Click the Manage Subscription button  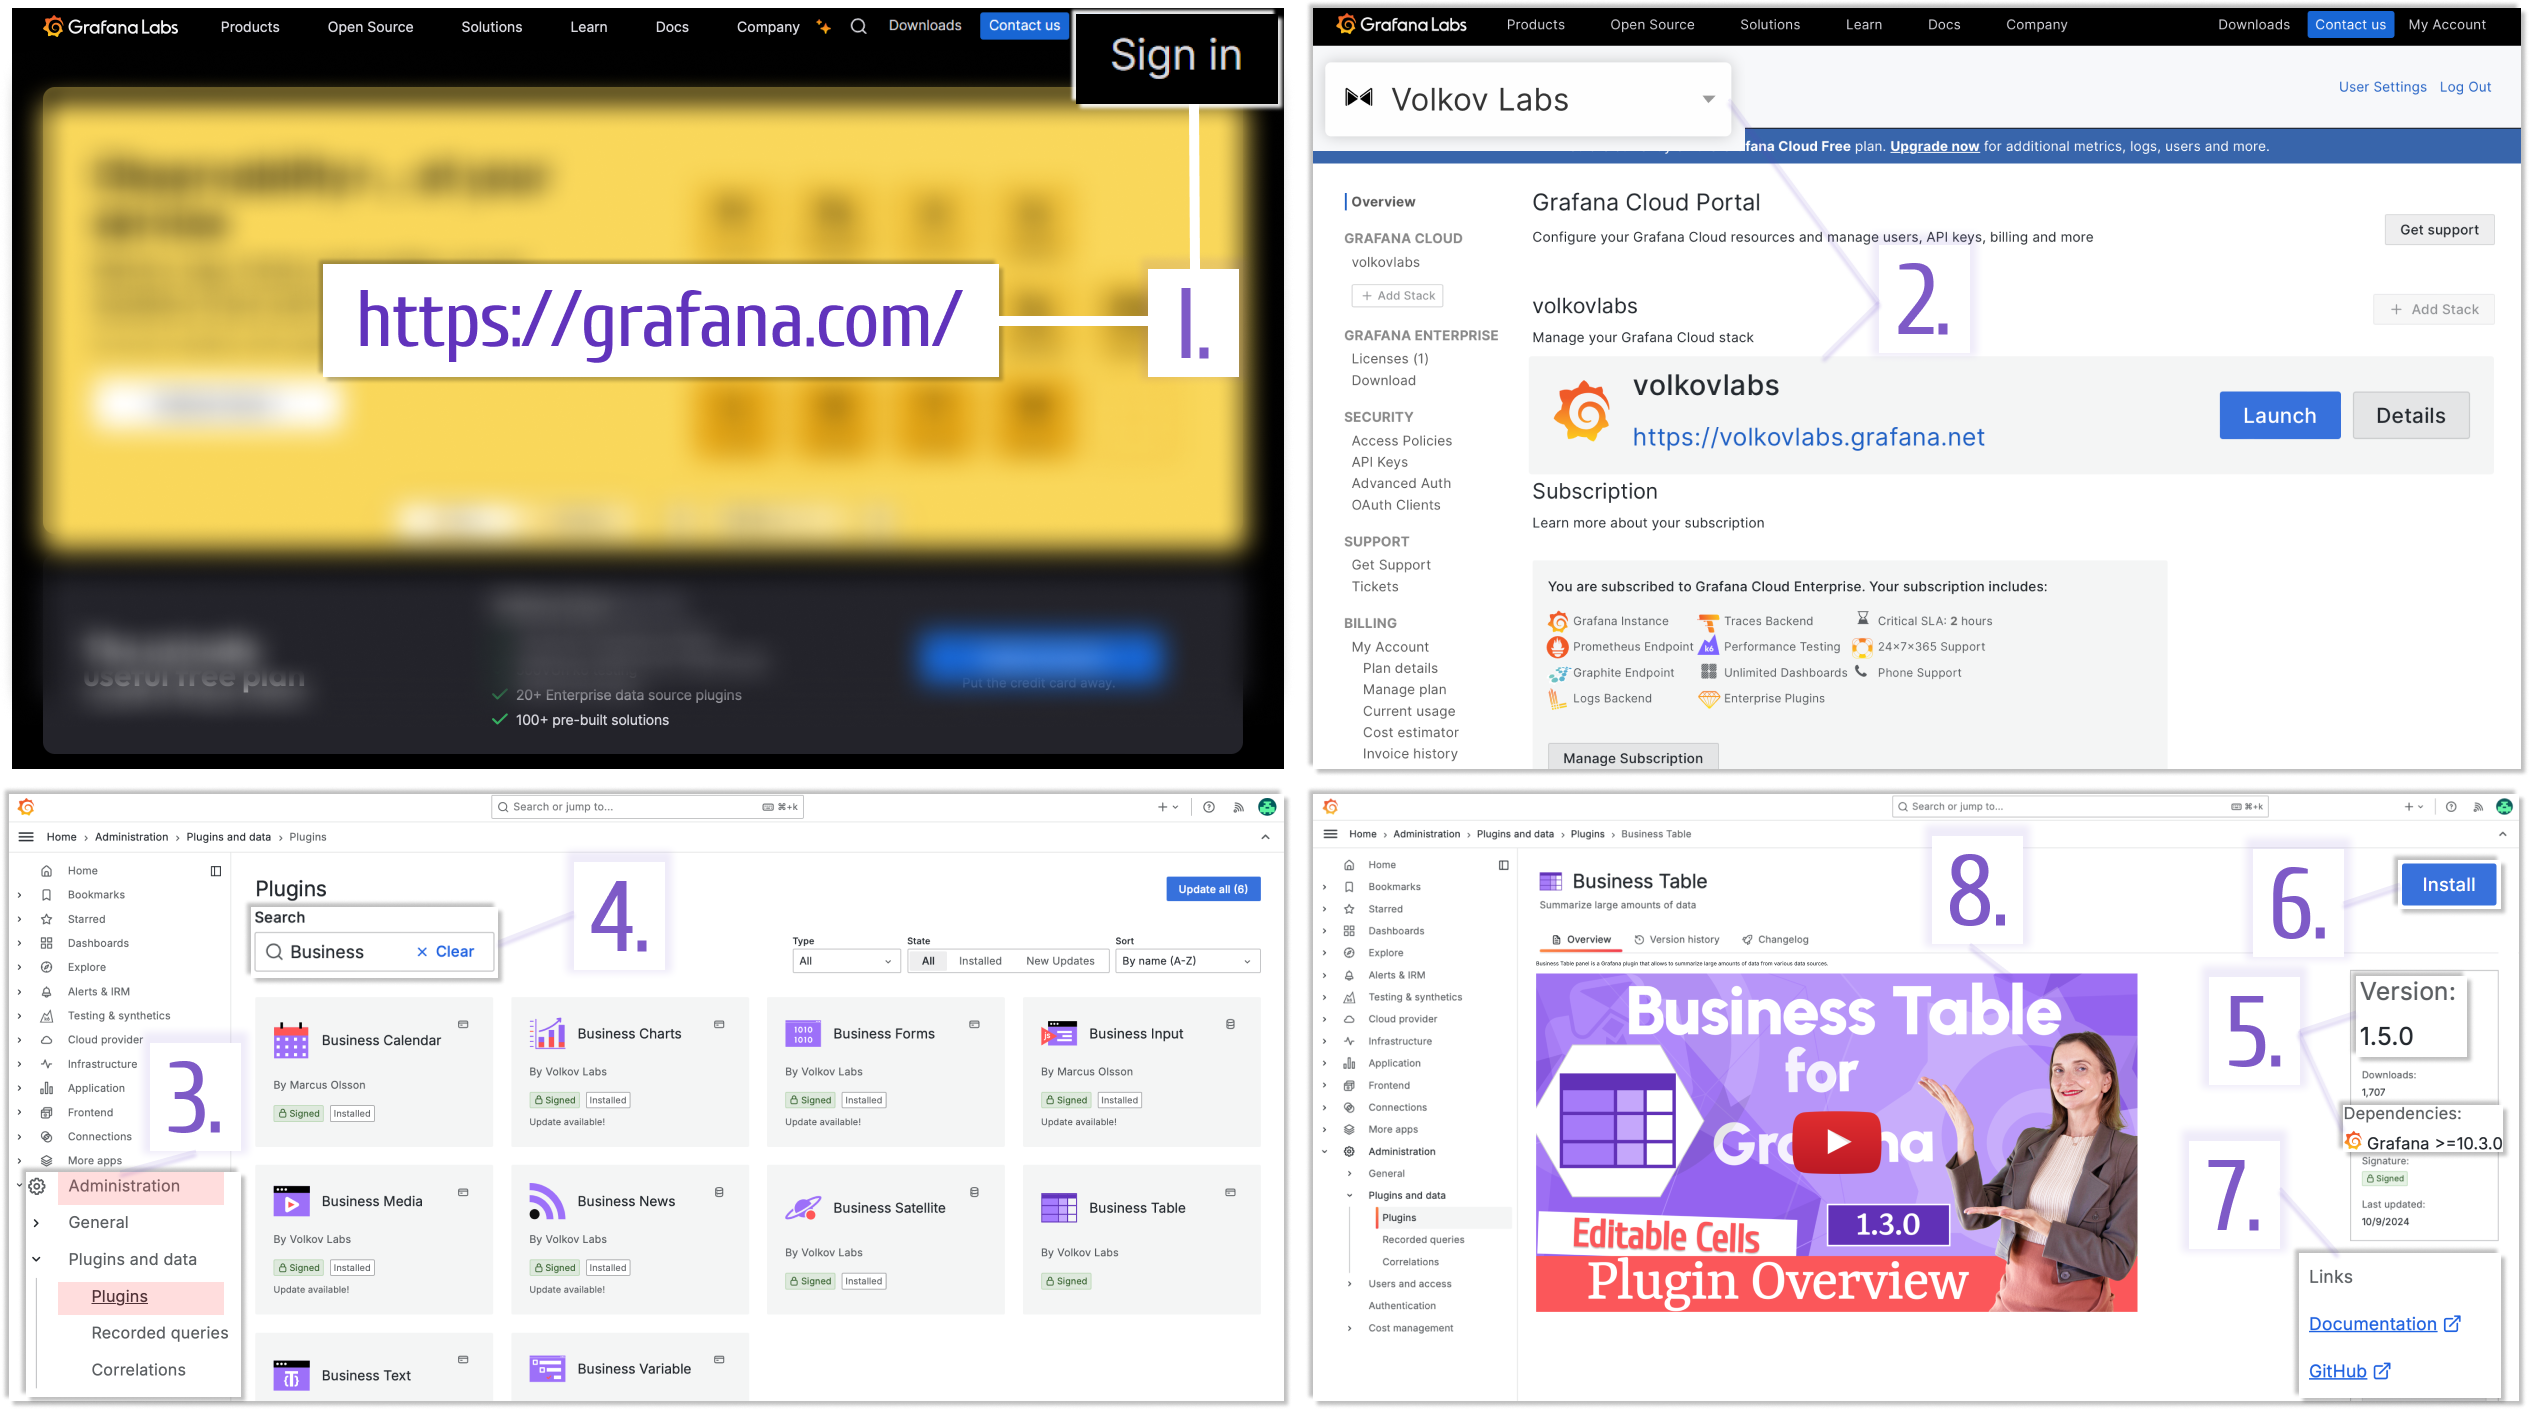tap(1632, 758)
